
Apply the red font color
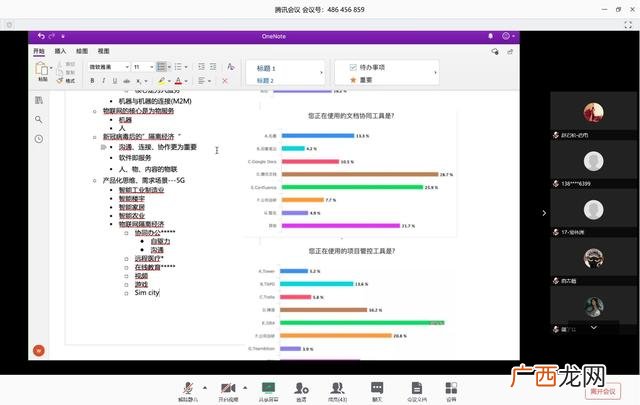[x=178, y=81]
